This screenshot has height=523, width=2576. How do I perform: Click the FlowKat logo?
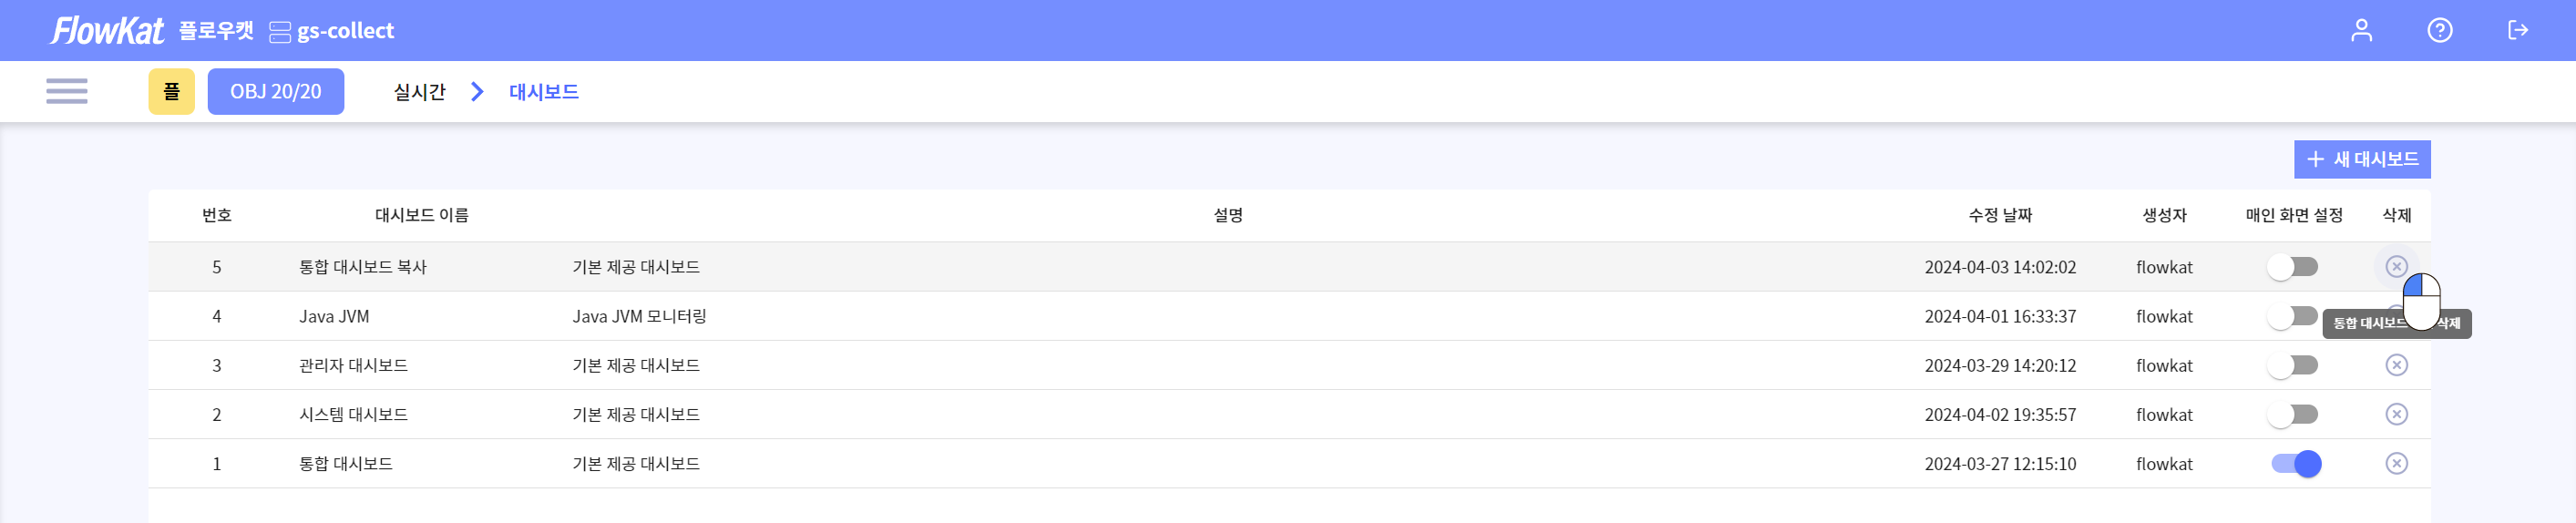(x=107, y=30)
